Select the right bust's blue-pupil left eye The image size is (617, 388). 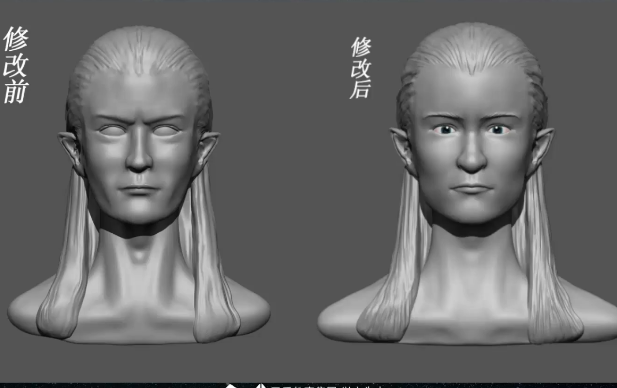445,129
